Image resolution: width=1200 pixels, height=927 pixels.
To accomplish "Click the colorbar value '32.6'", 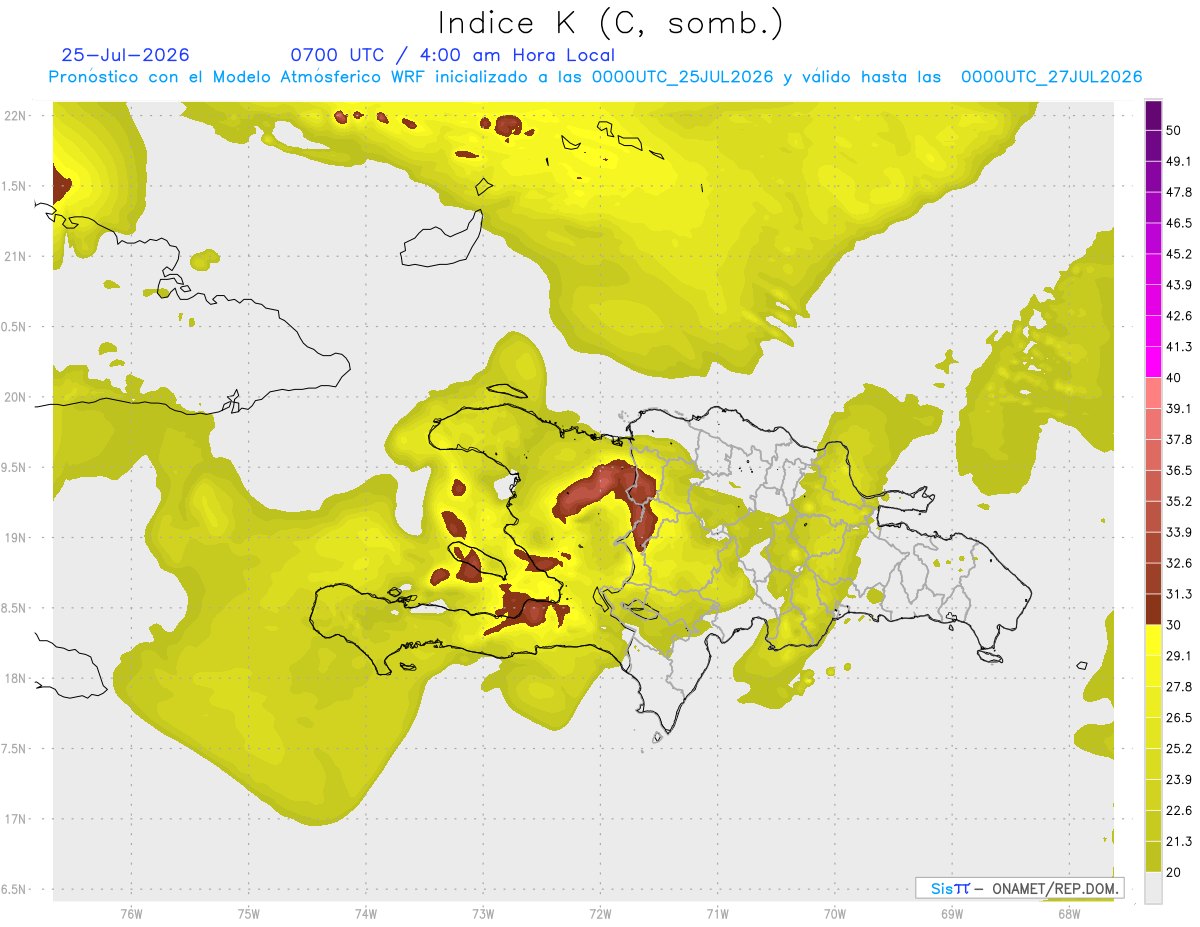I will pyautogui.click(x=1179, y=563).
